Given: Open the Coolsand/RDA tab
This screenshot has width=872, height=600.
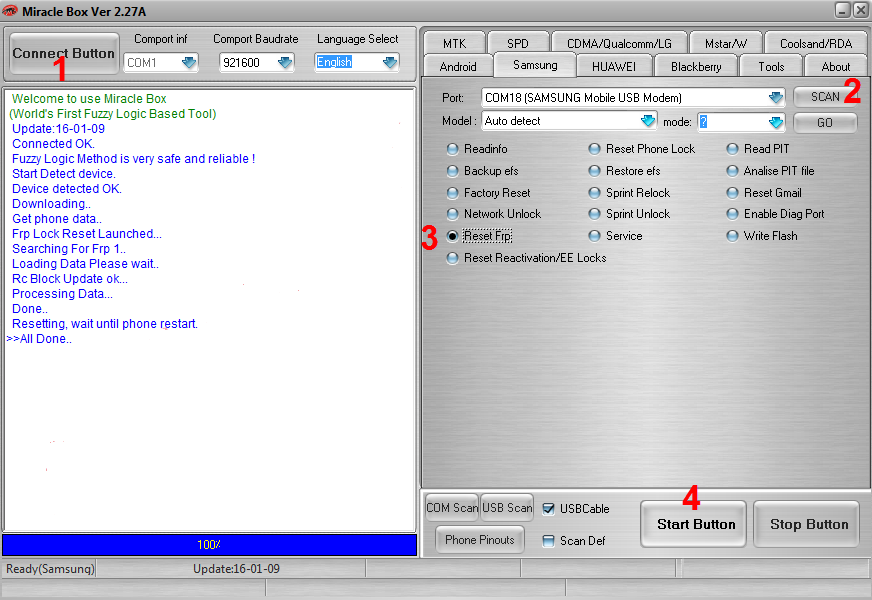Looking at the screenshot, I should [816, 43].
